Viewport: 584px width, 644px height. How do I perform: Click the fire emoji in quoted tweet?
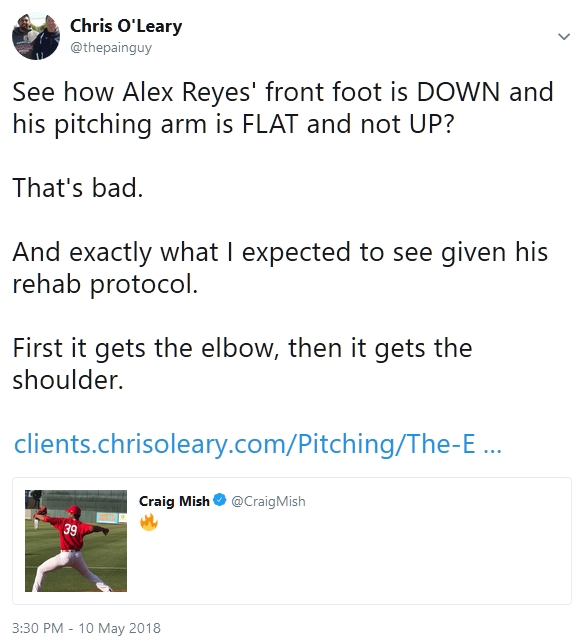click(149, 522)
